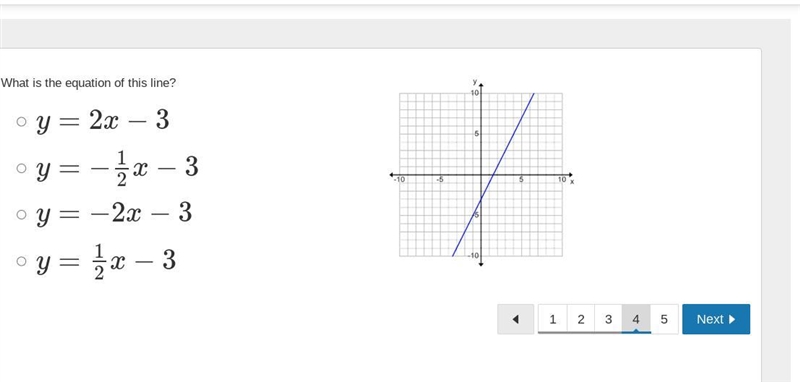800x382 pixels.
Task: Select the current question 4 page tab
Action: click(636, 319)
